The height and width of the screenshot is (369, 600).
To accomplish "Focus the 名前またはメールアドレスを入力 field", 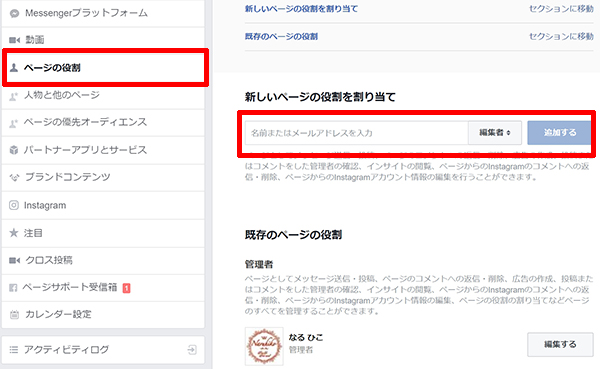I will coord(356,133).
